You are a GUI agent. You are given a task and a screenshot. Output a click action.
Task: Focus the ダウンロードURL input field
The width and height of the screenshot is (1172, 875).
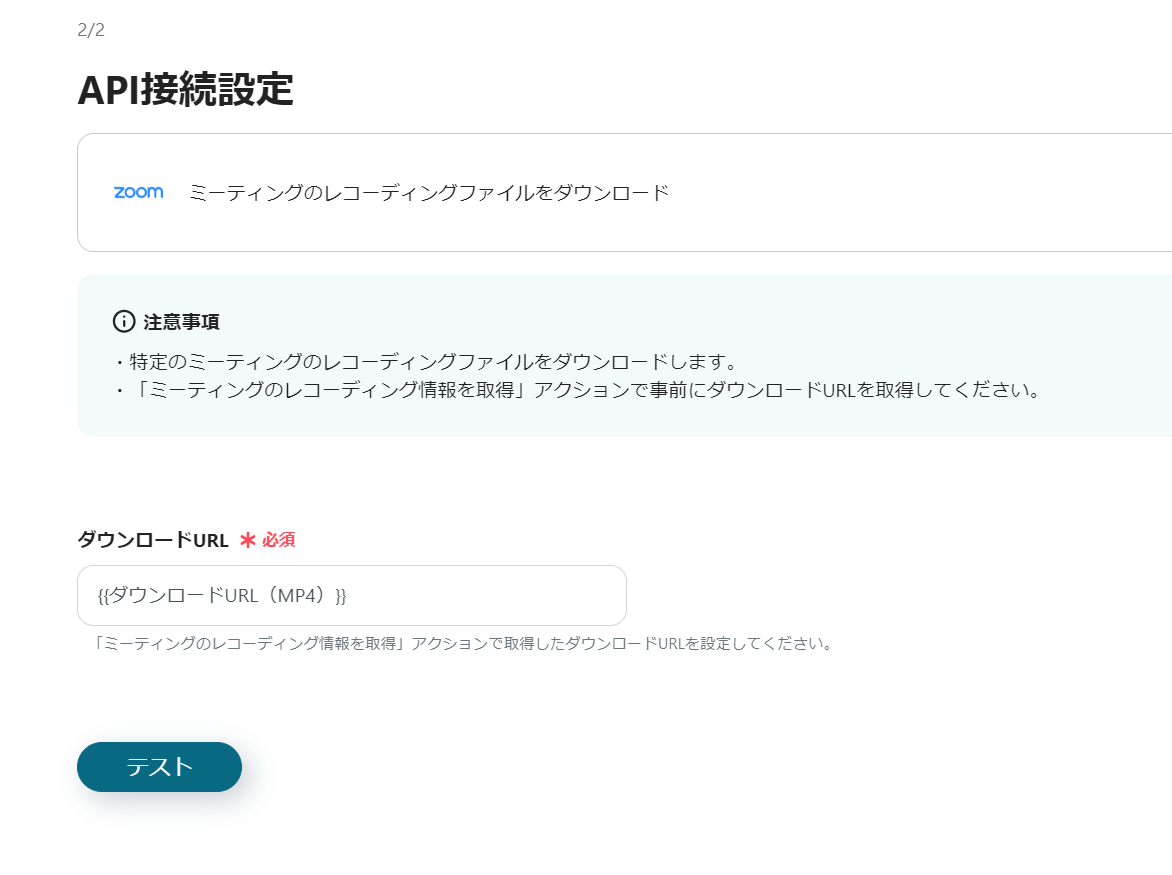(351, 596)
